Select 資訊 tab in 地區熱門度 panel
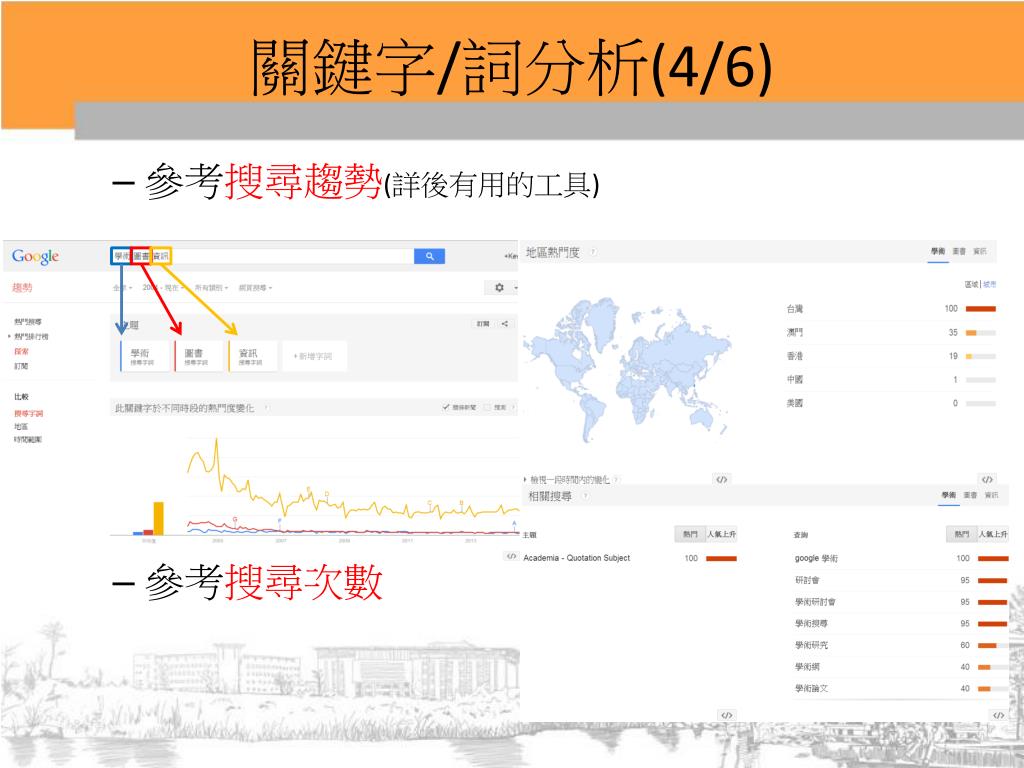1024x768 pixels. 980,251
